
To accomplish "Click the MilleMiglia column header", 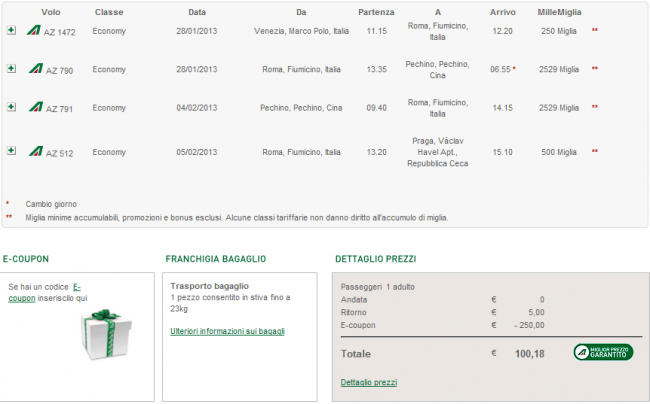I will (559, 12).
